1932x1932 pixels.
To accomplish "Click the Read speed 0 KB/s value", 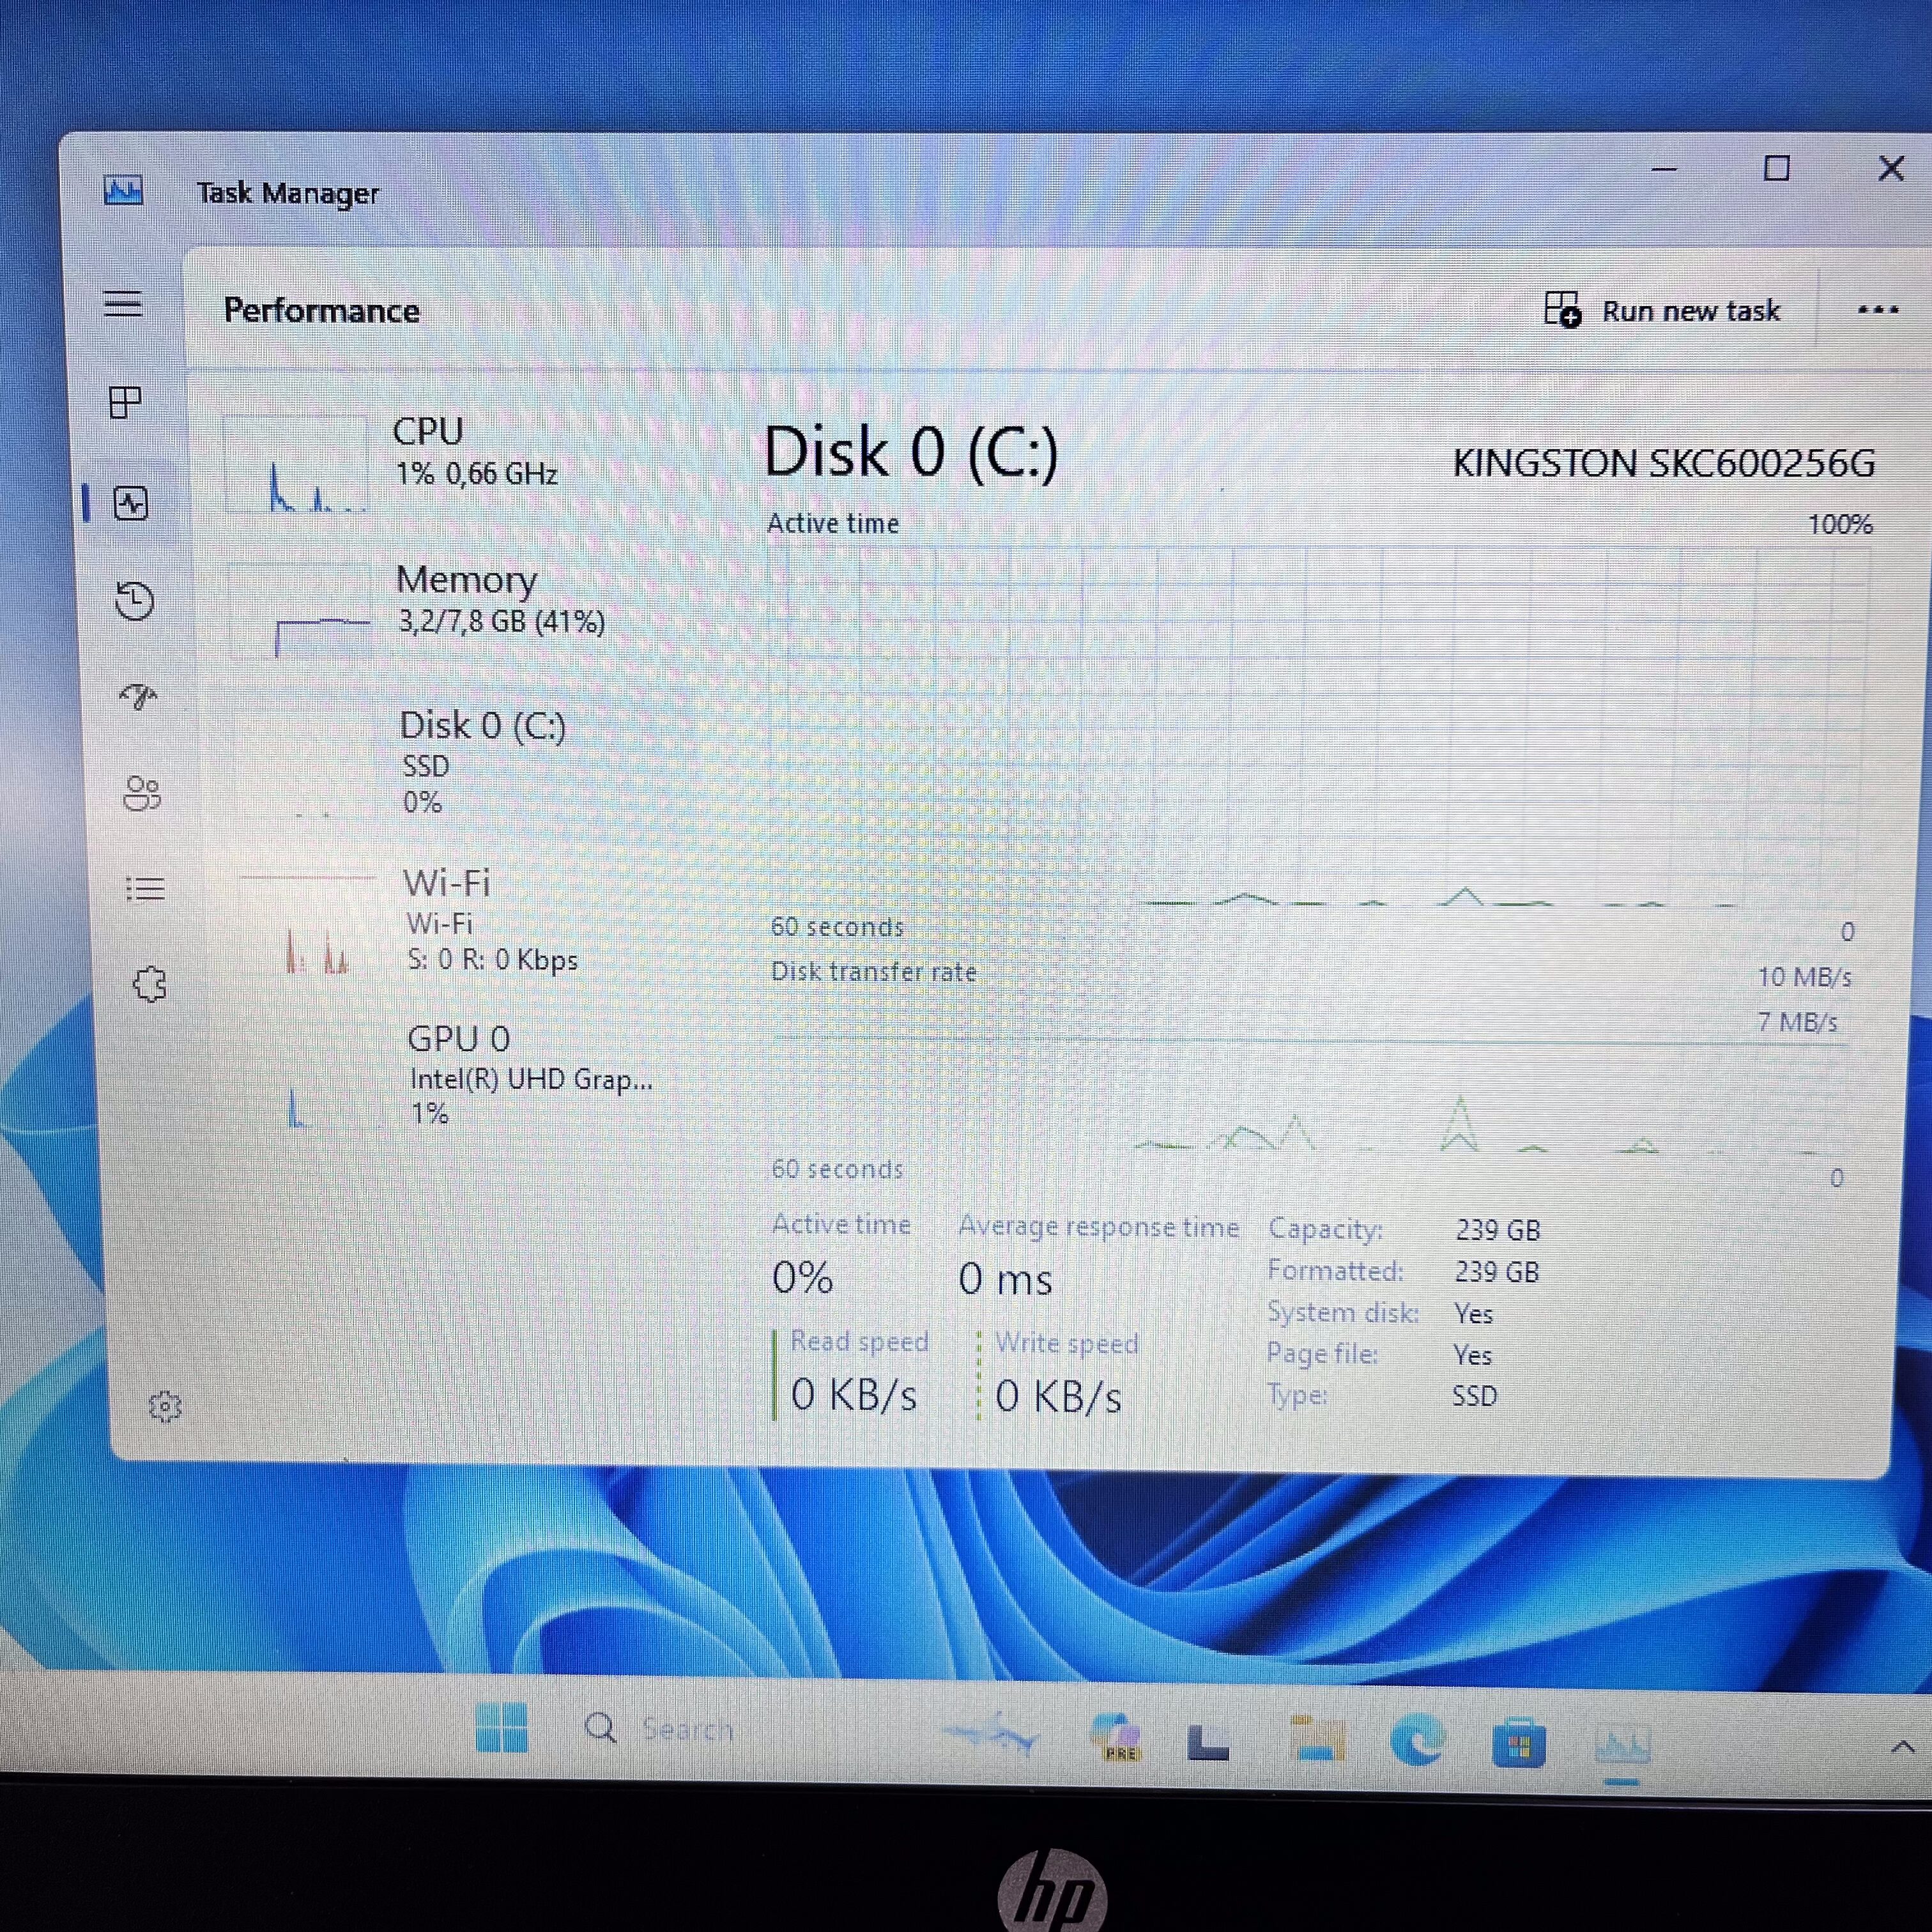I will (853, 1395).
